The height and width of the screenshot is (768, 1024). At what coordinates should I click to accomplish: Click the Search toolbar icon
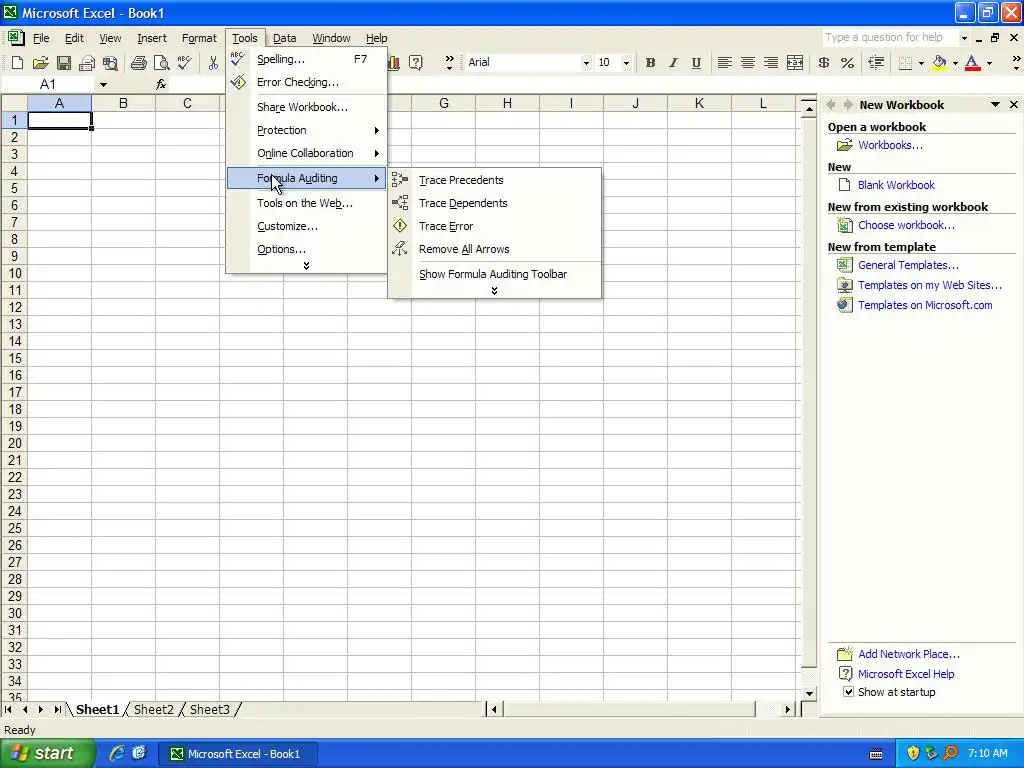pyautogui.click(x=110, y=63)
